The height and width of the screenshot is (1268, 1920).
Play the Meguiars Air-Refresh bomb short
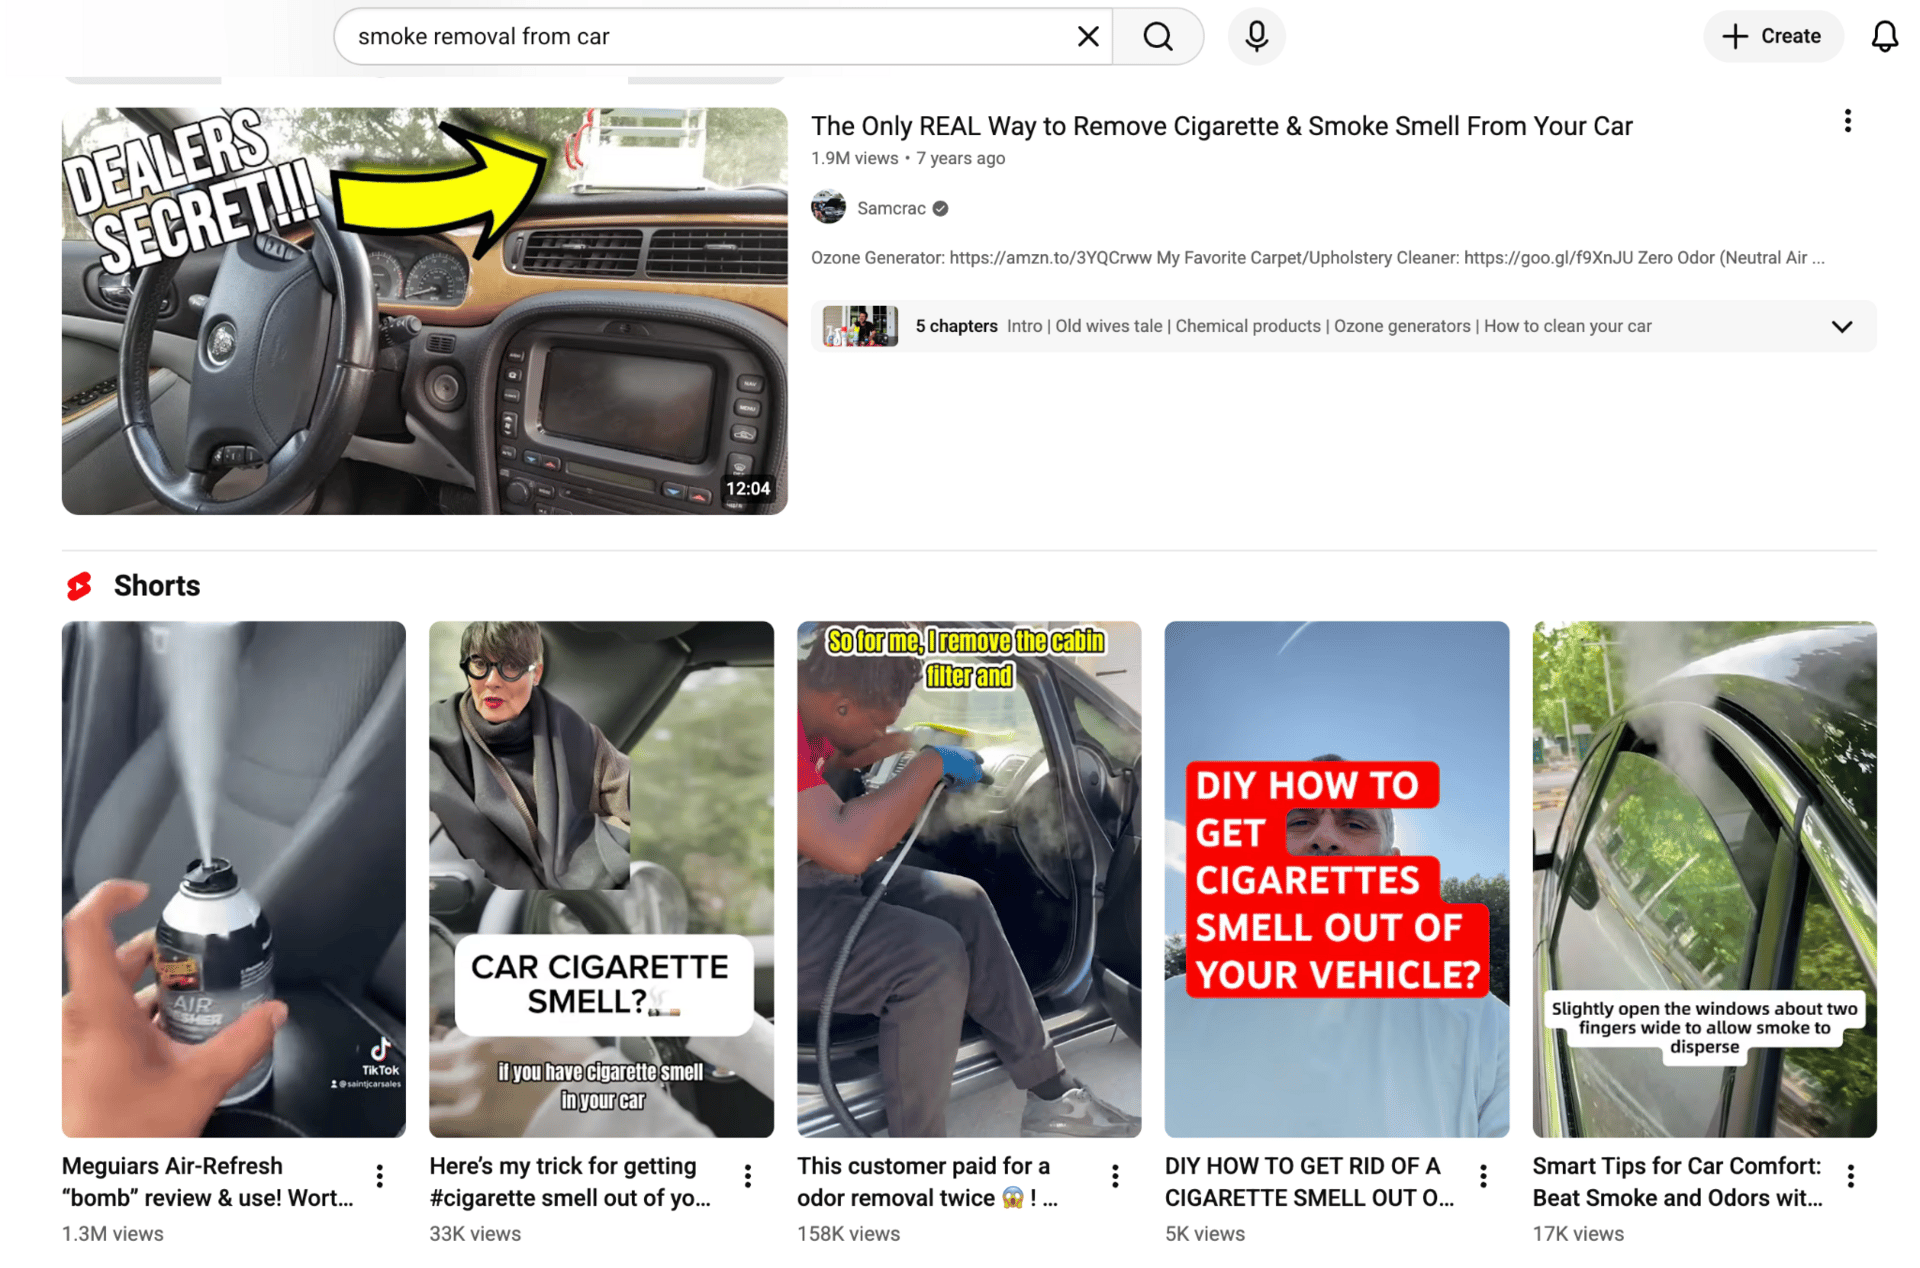click(x=233, y=878)
